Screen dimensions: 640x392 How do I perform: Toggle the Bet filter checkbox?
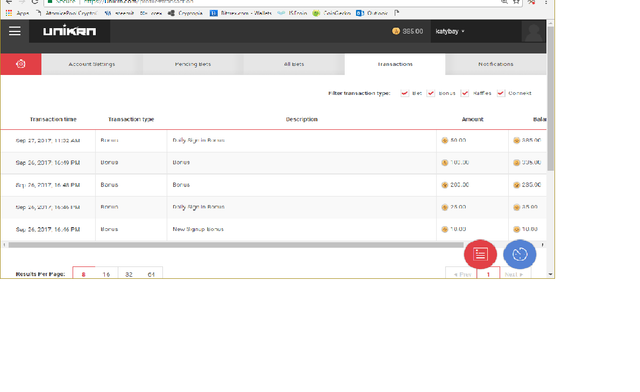click(x=404, y=93)
